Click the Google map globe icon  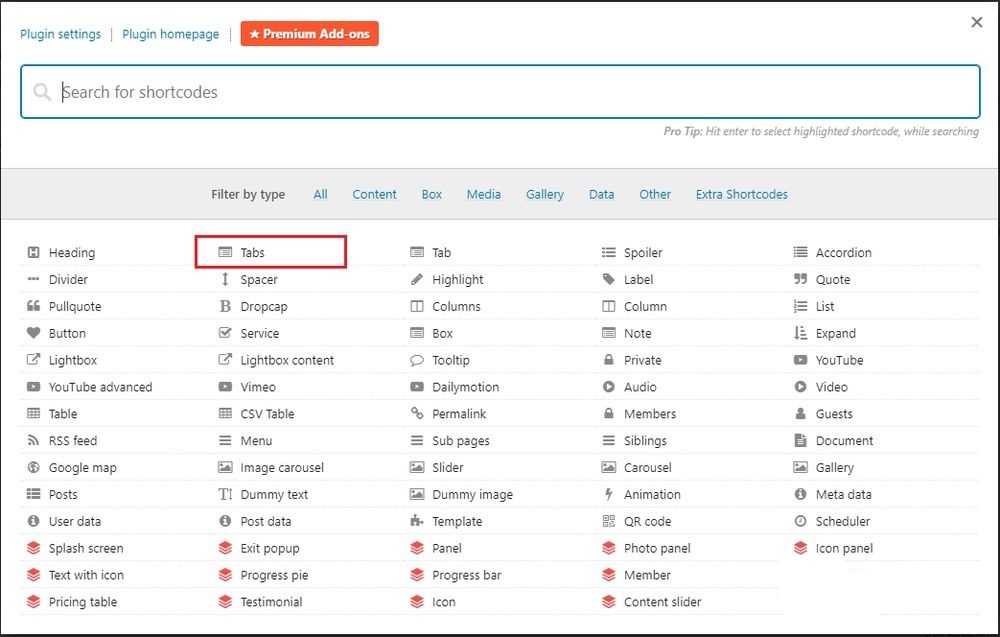click(33, 468)
